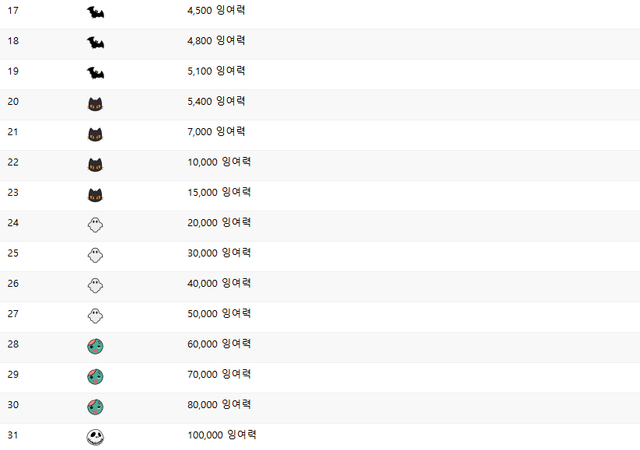
Task: Click level number 25
Action: point(13,253)
